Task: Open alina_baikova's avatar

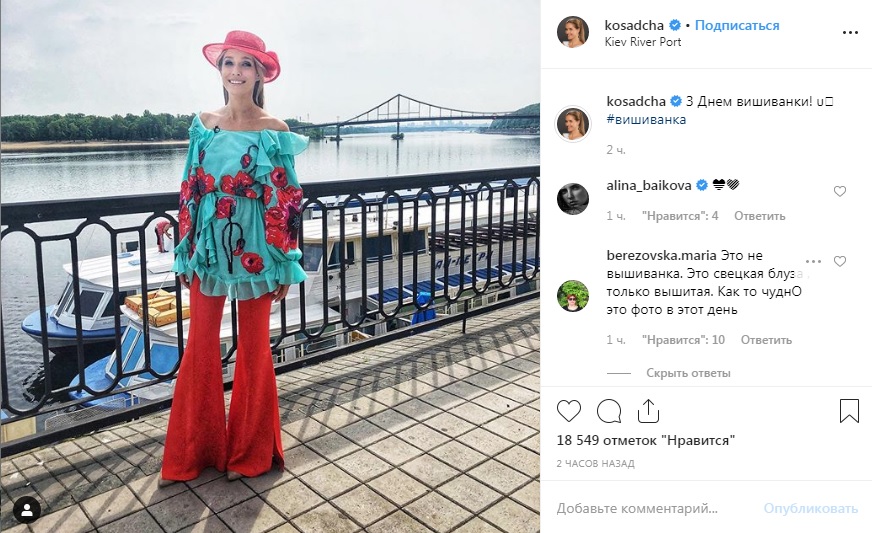Action: pos(573,199)
